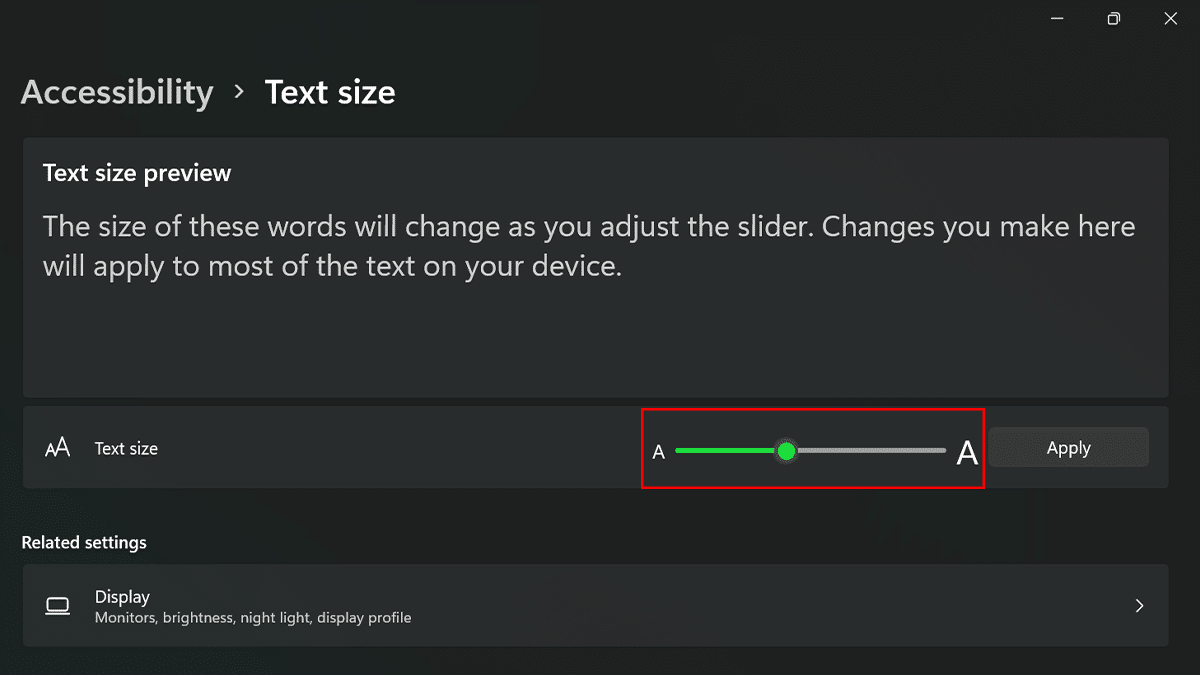The width and height of the screenshot is (1200, 675).
Task: Click the breadcrumb chevron separator
Action: pyautogui.click(x=239, y=91)
